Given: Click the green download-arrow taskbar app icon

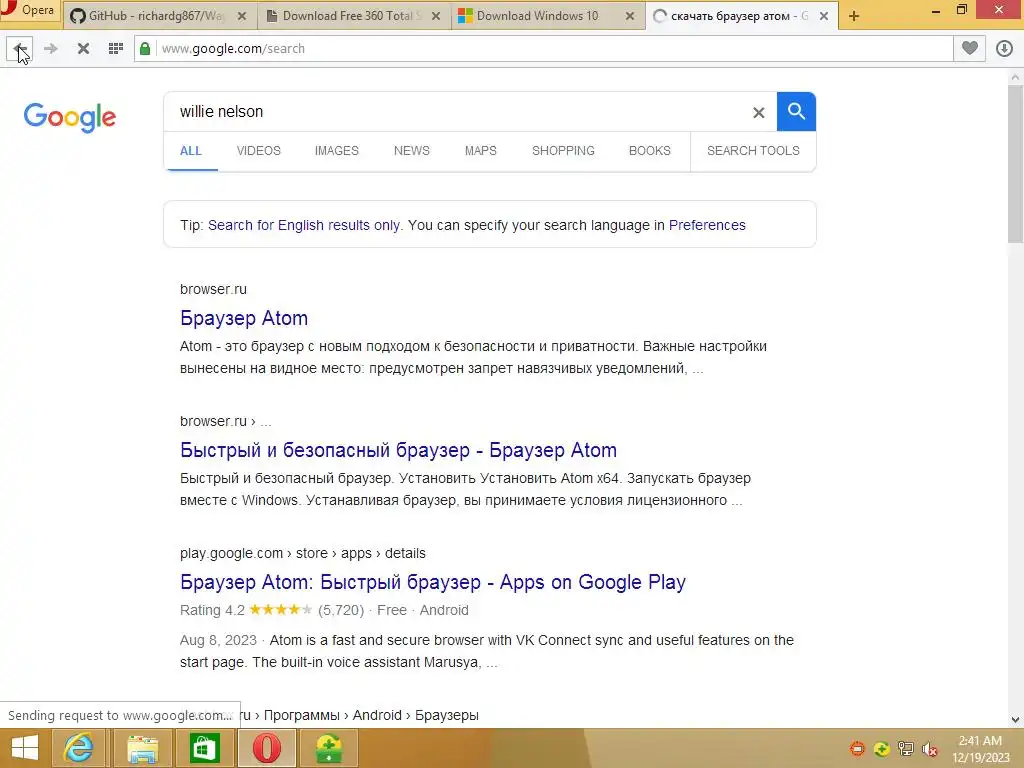Looking at the screenshot, I should 329,748.
